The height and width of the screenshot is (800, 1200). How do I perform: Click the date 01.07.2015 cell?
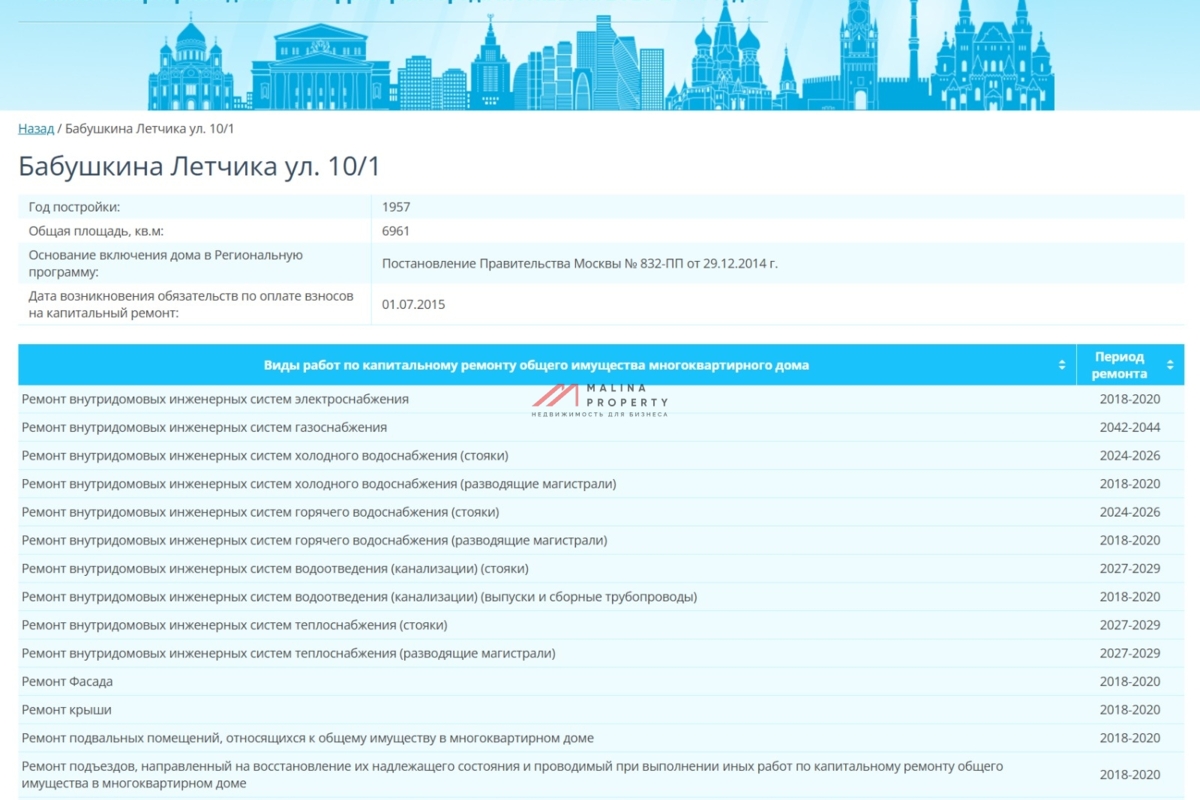coord(413,304)
